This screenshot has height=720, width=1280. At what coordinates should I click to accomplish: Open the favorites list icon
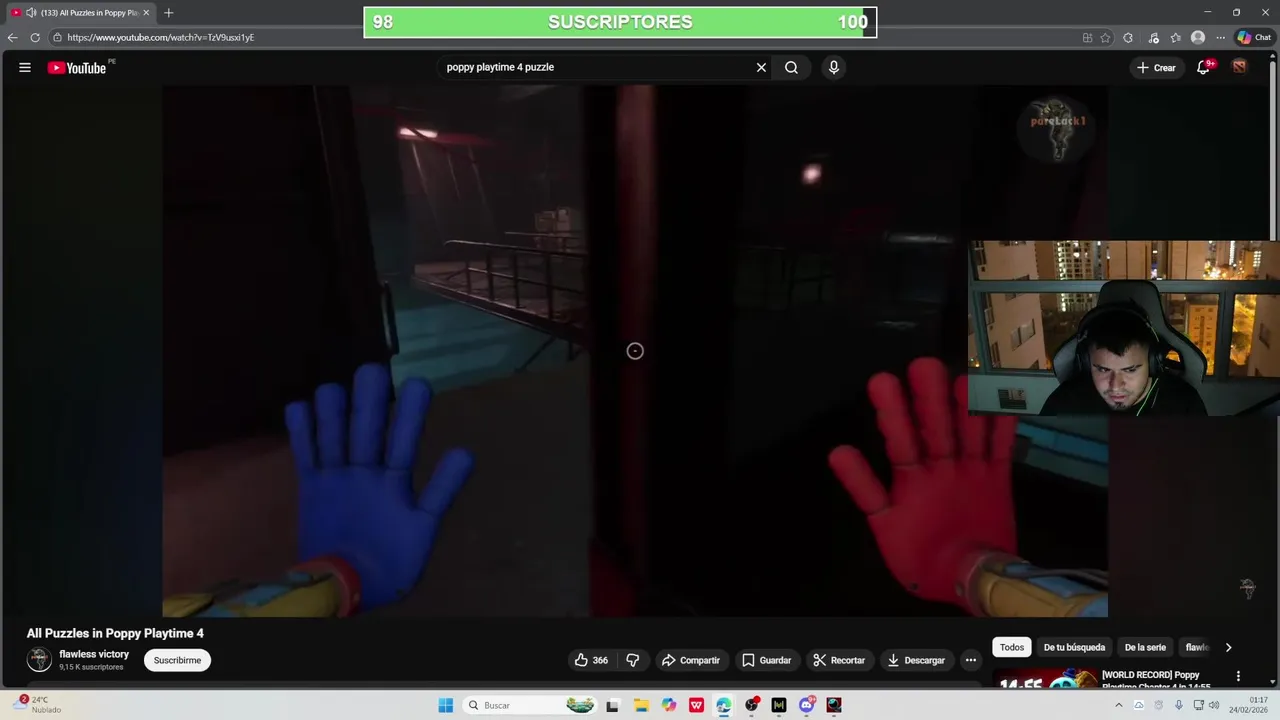1176,38
